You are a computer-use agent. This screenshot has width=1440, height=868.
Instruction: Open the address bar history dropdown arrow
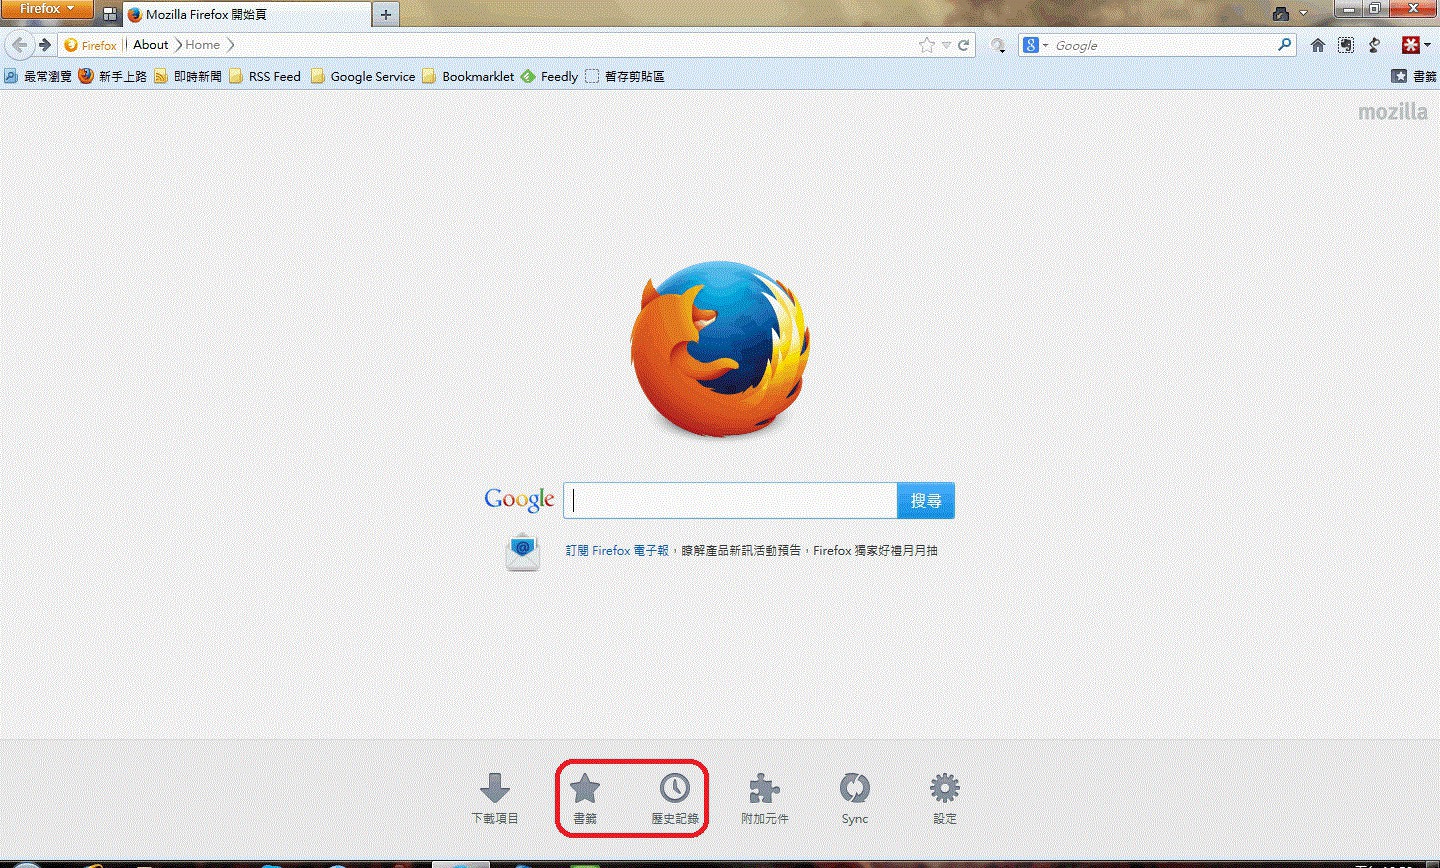pyautogui.click(x=946, y=45)
